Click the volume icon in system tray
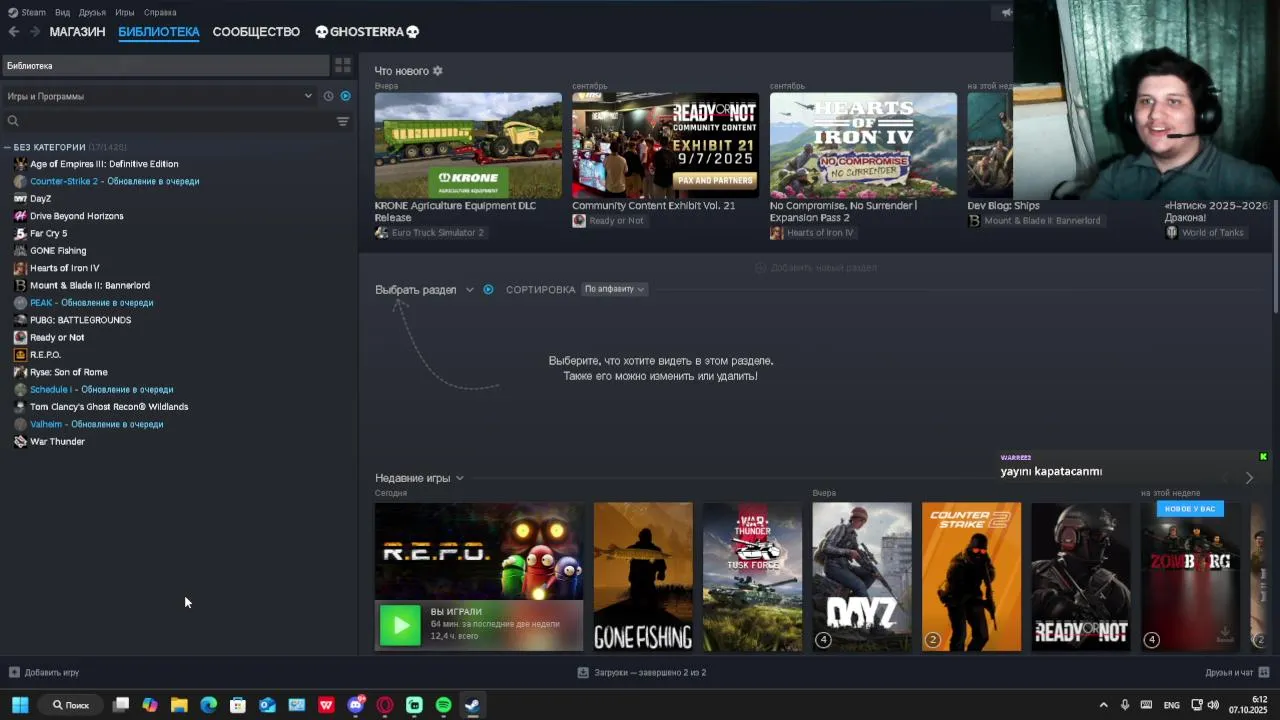Image resolution: width=1280 pixels, height=720 pixels. (1213, 705)
